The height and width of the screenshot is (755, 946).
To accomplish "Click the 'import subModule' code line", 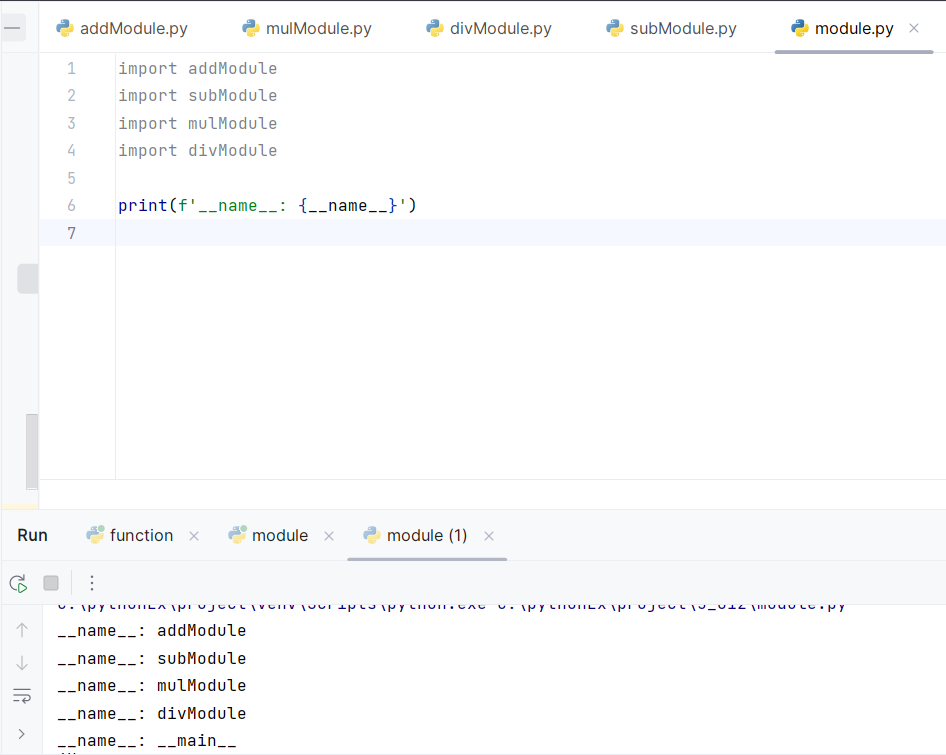I will tap(198, 95).
